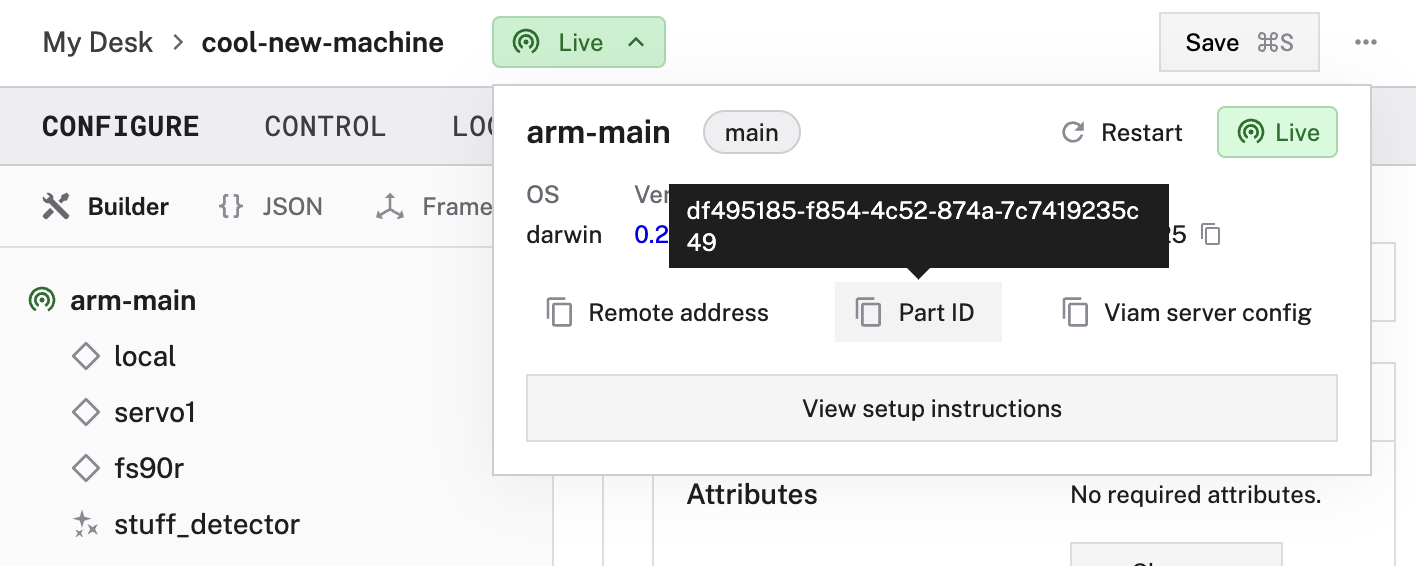Open the CONFIGURE tab
The width and height of the screenshot is (1416, 566).
(121, 127)
